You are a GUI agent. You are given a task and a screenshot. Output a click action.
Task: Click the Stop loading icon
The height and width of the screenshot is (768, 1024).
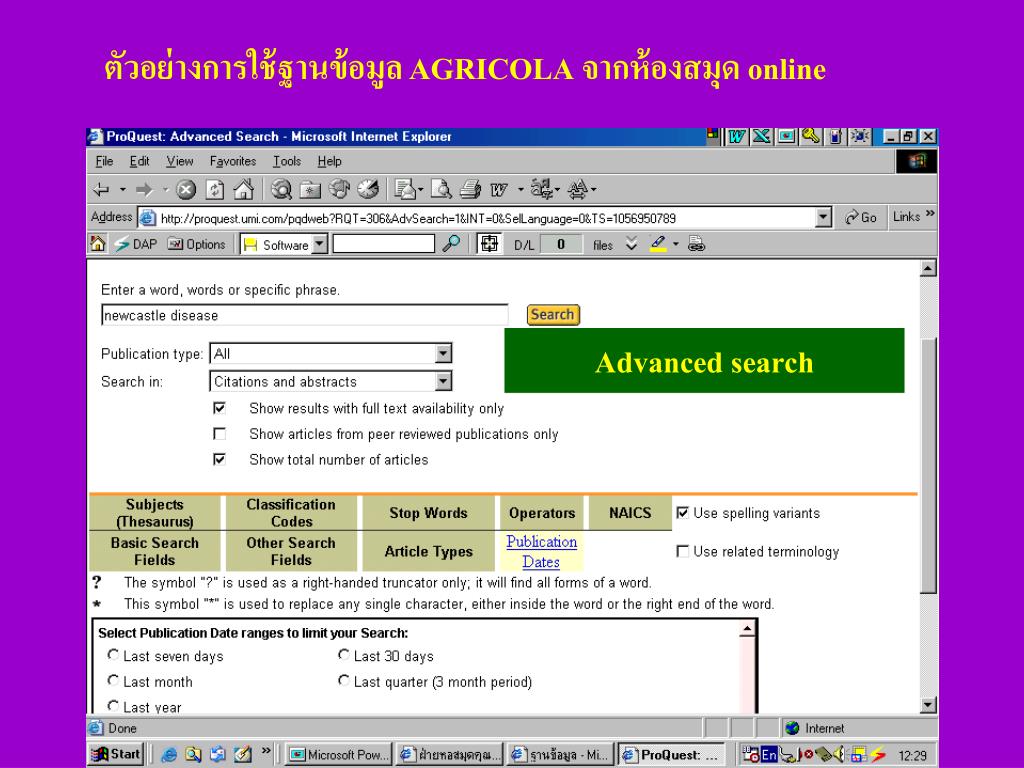point(186,190)
